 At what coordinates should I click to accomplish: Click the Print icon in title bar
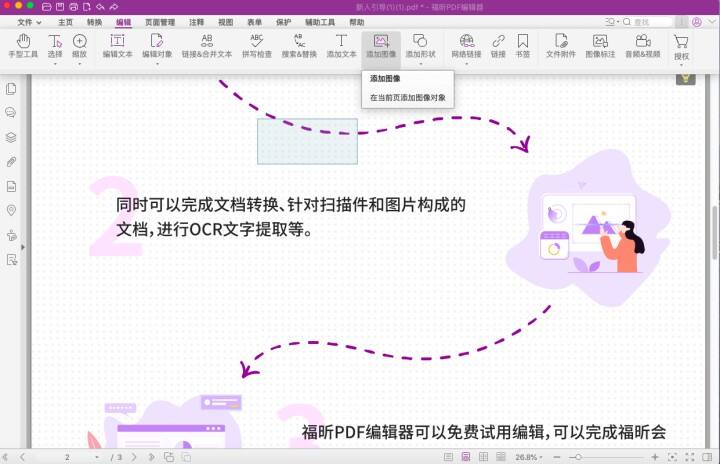point(73,6)
